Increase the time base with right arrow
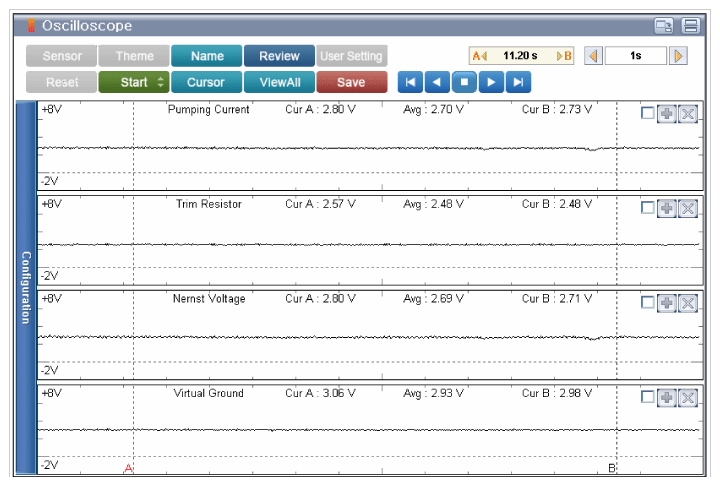 click(x=679, y=56)
